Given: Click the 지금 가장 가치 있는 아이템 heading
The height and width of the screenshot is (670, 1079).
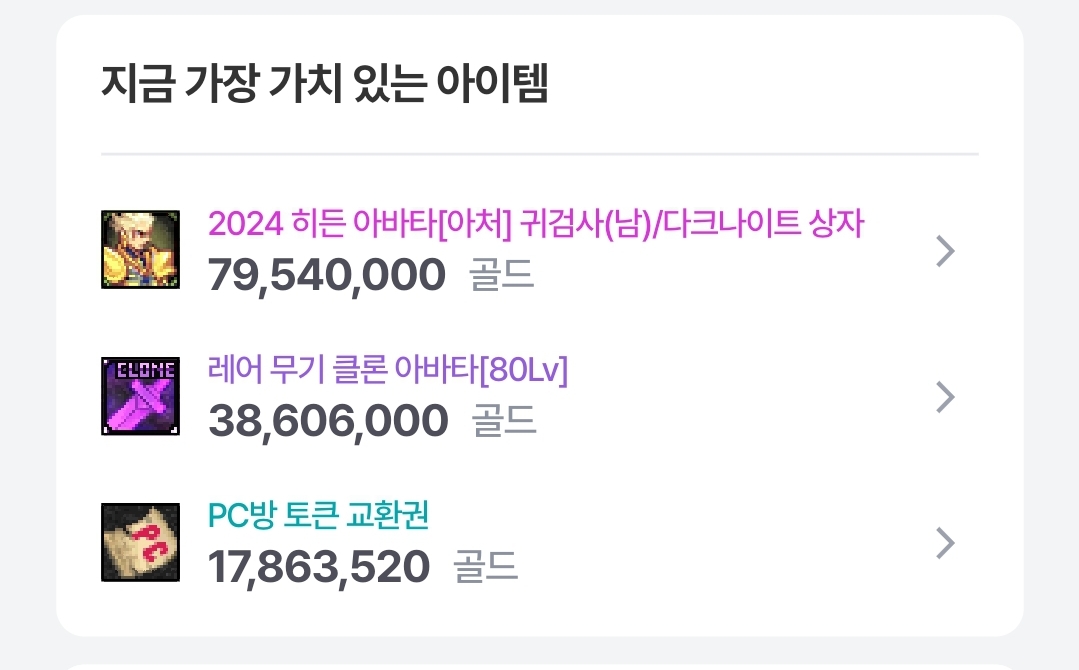Looking at the screenshot, I should (324, 83).
